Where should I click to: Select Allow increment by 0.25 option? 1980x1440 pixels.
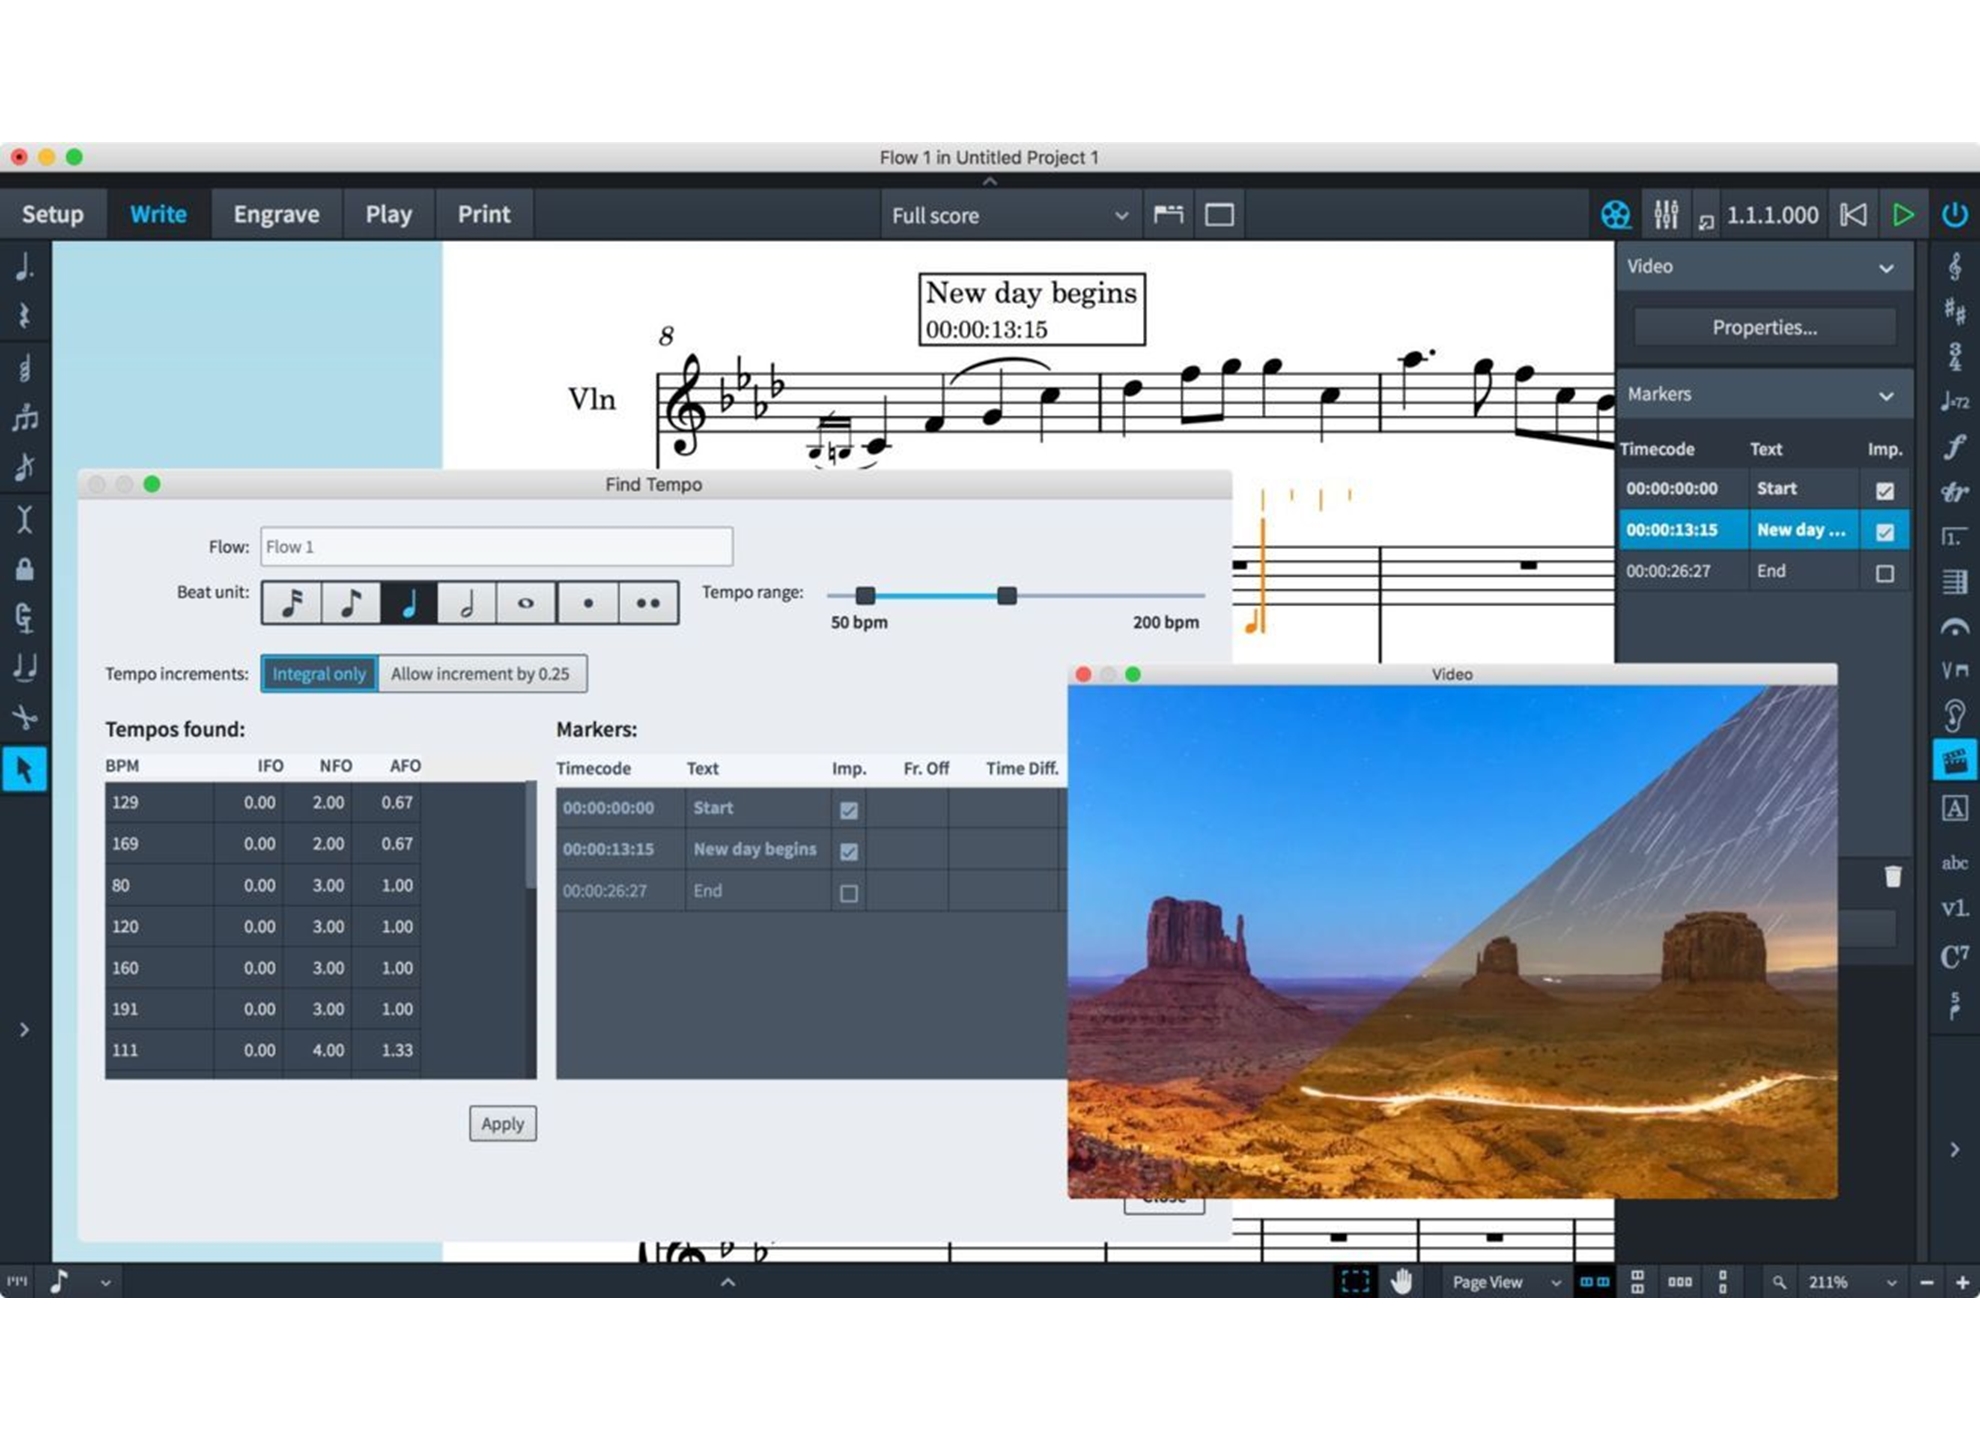coord(481,673)
